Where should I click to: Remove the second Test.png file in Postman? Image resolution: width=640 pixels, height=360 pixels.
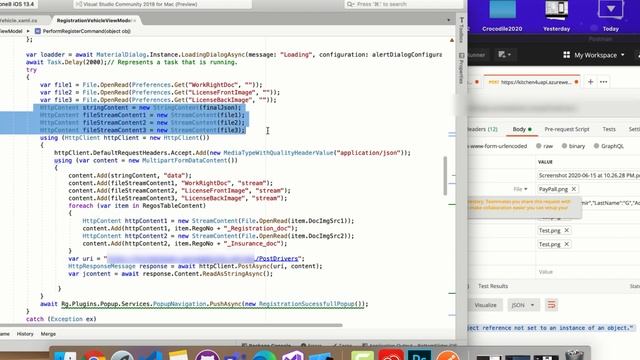click(x=567, y=244)
